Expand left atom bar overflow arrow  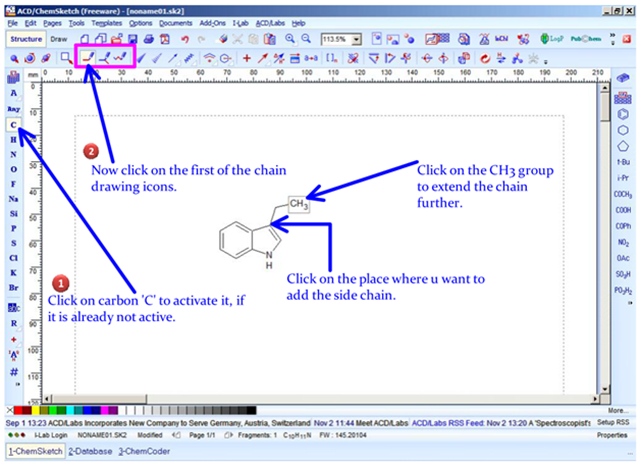[17, 384]
